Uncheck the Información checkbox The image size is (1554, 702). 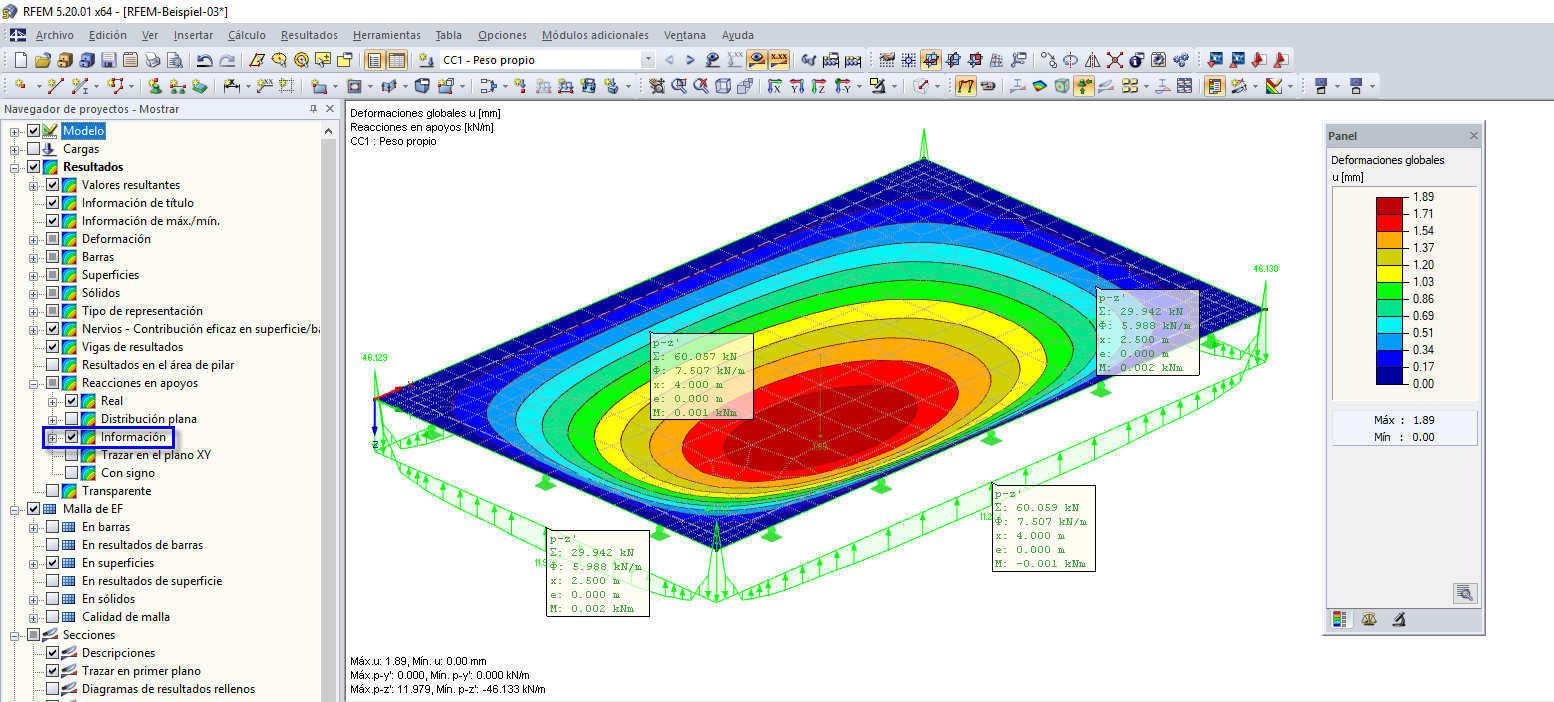72,437
